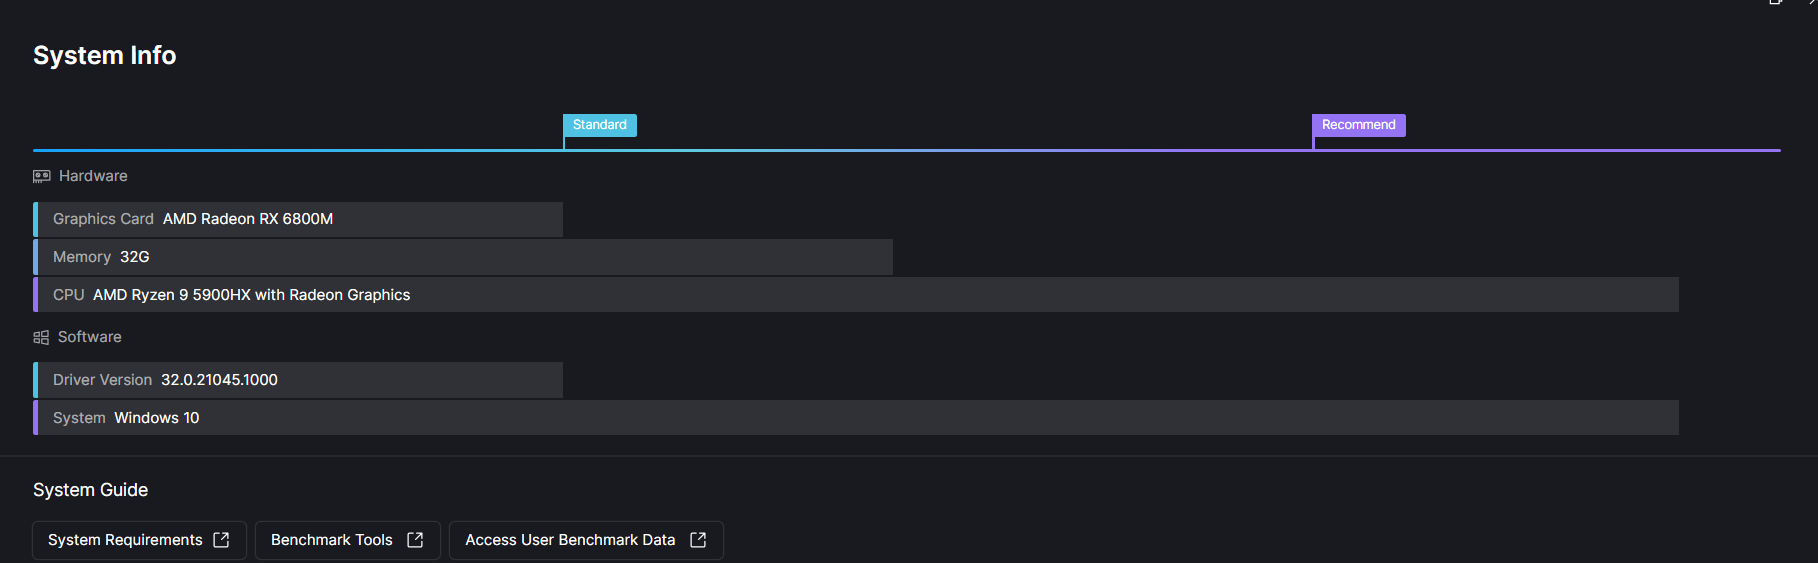Click the external-link icon beside Access User Benchmark Data

tap(698, 540)
